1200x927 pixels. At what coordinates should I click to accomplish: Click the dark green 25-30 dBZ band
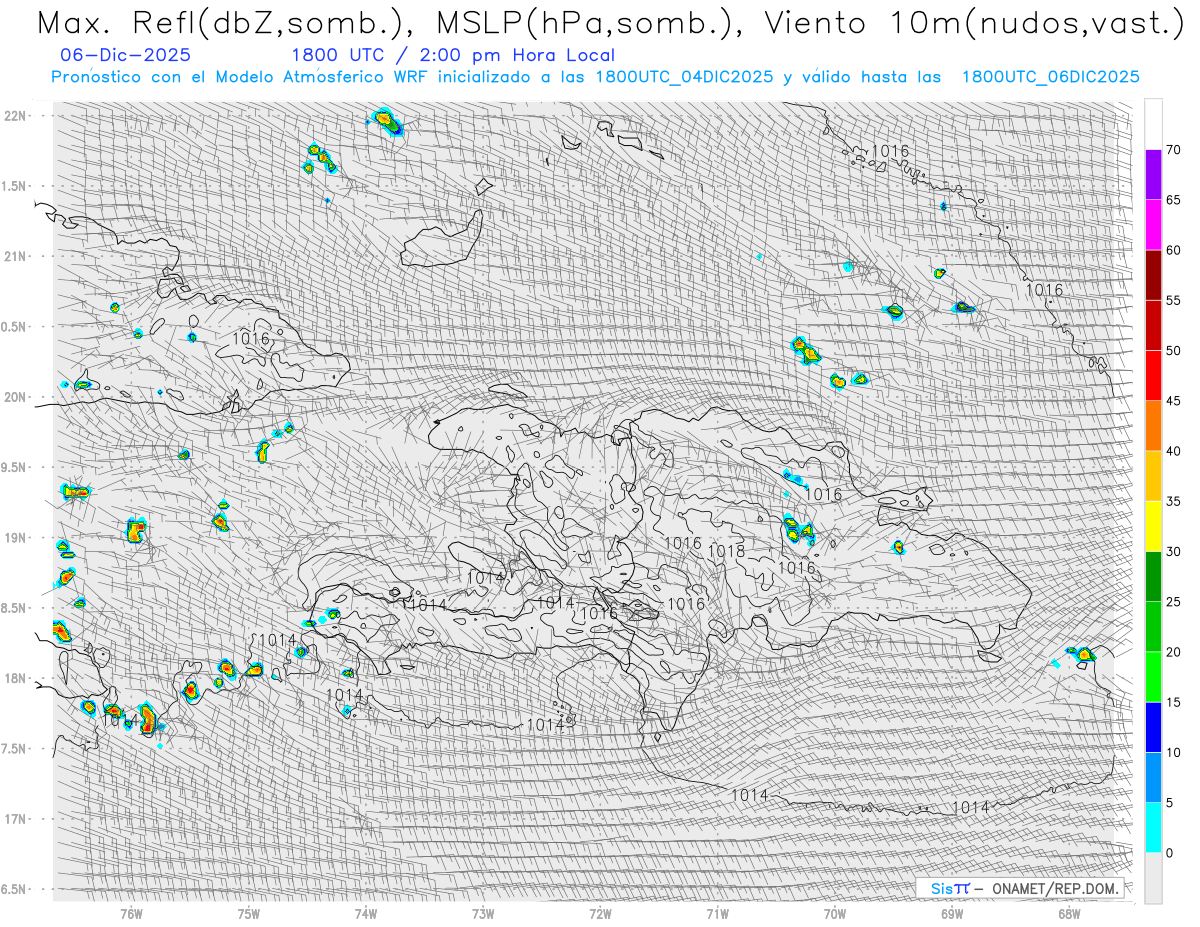[1153, 577]
